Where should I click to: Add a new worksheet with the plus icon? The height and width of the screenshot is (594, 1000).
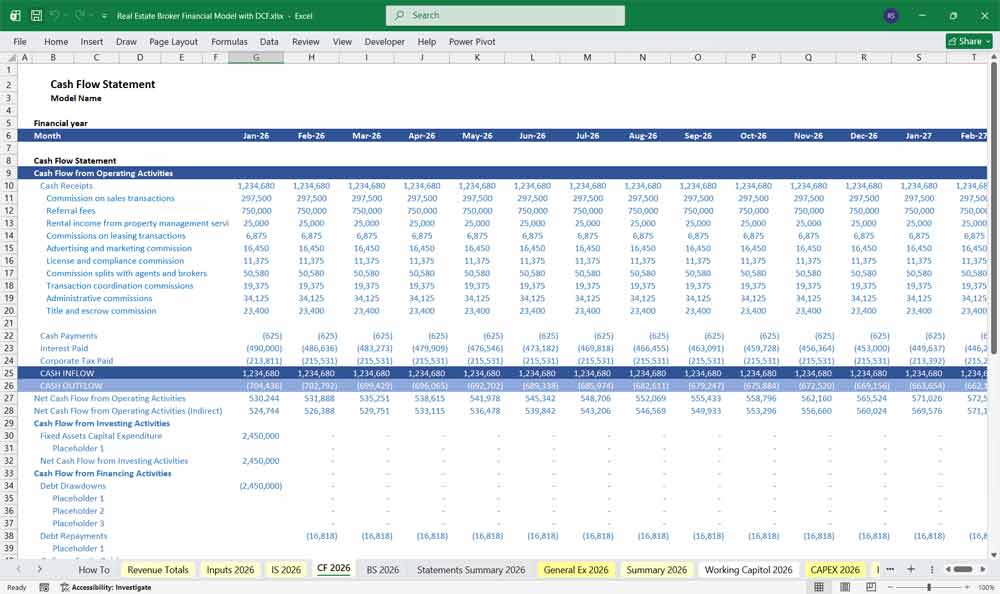coord(911,569)
